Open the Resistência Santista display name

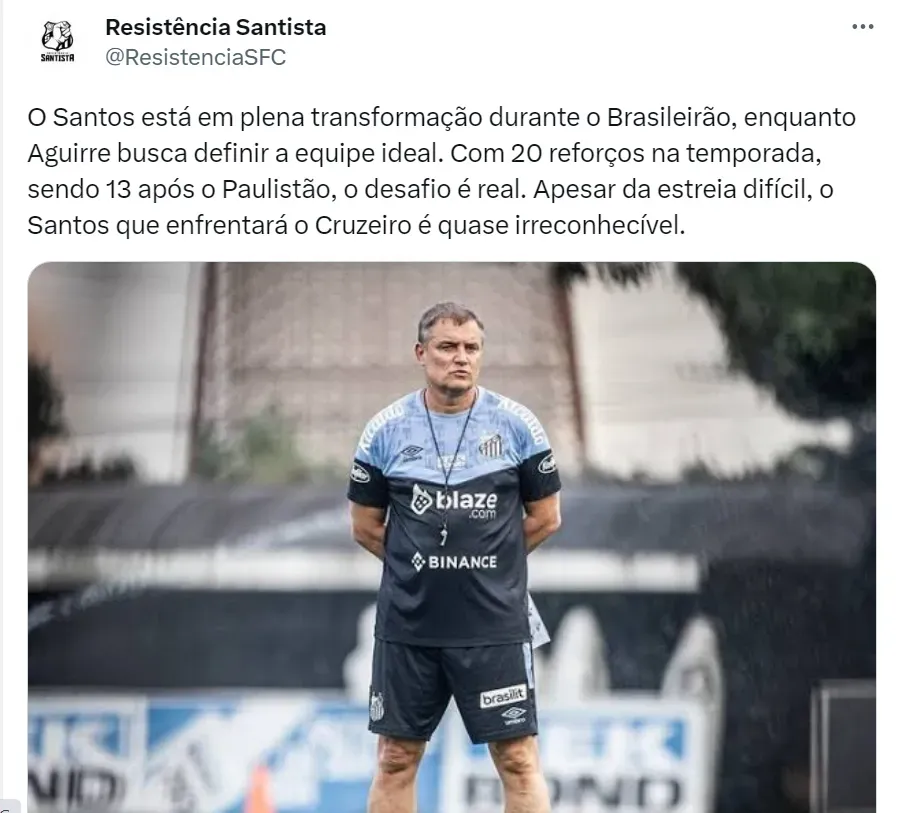pyautogui.click(x=216, y=27)
